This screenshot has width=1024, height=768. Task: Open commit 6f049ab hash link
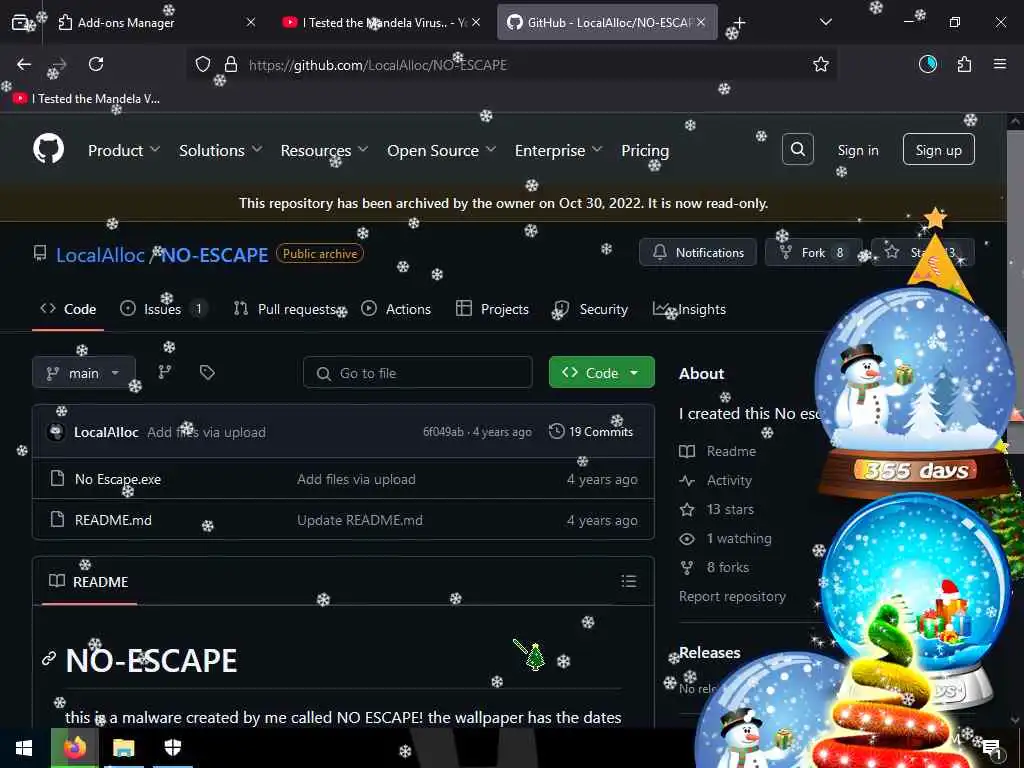pos(443,432)
